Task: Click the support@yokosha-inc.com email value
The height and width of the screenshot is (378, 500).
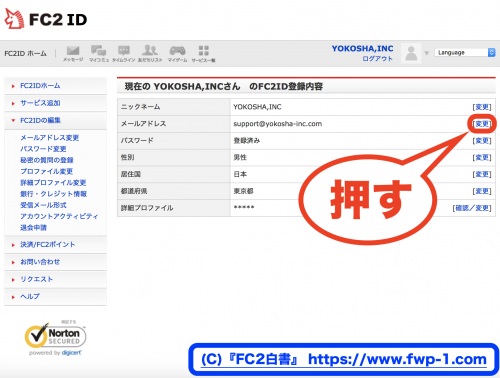Action: [278, 124]
